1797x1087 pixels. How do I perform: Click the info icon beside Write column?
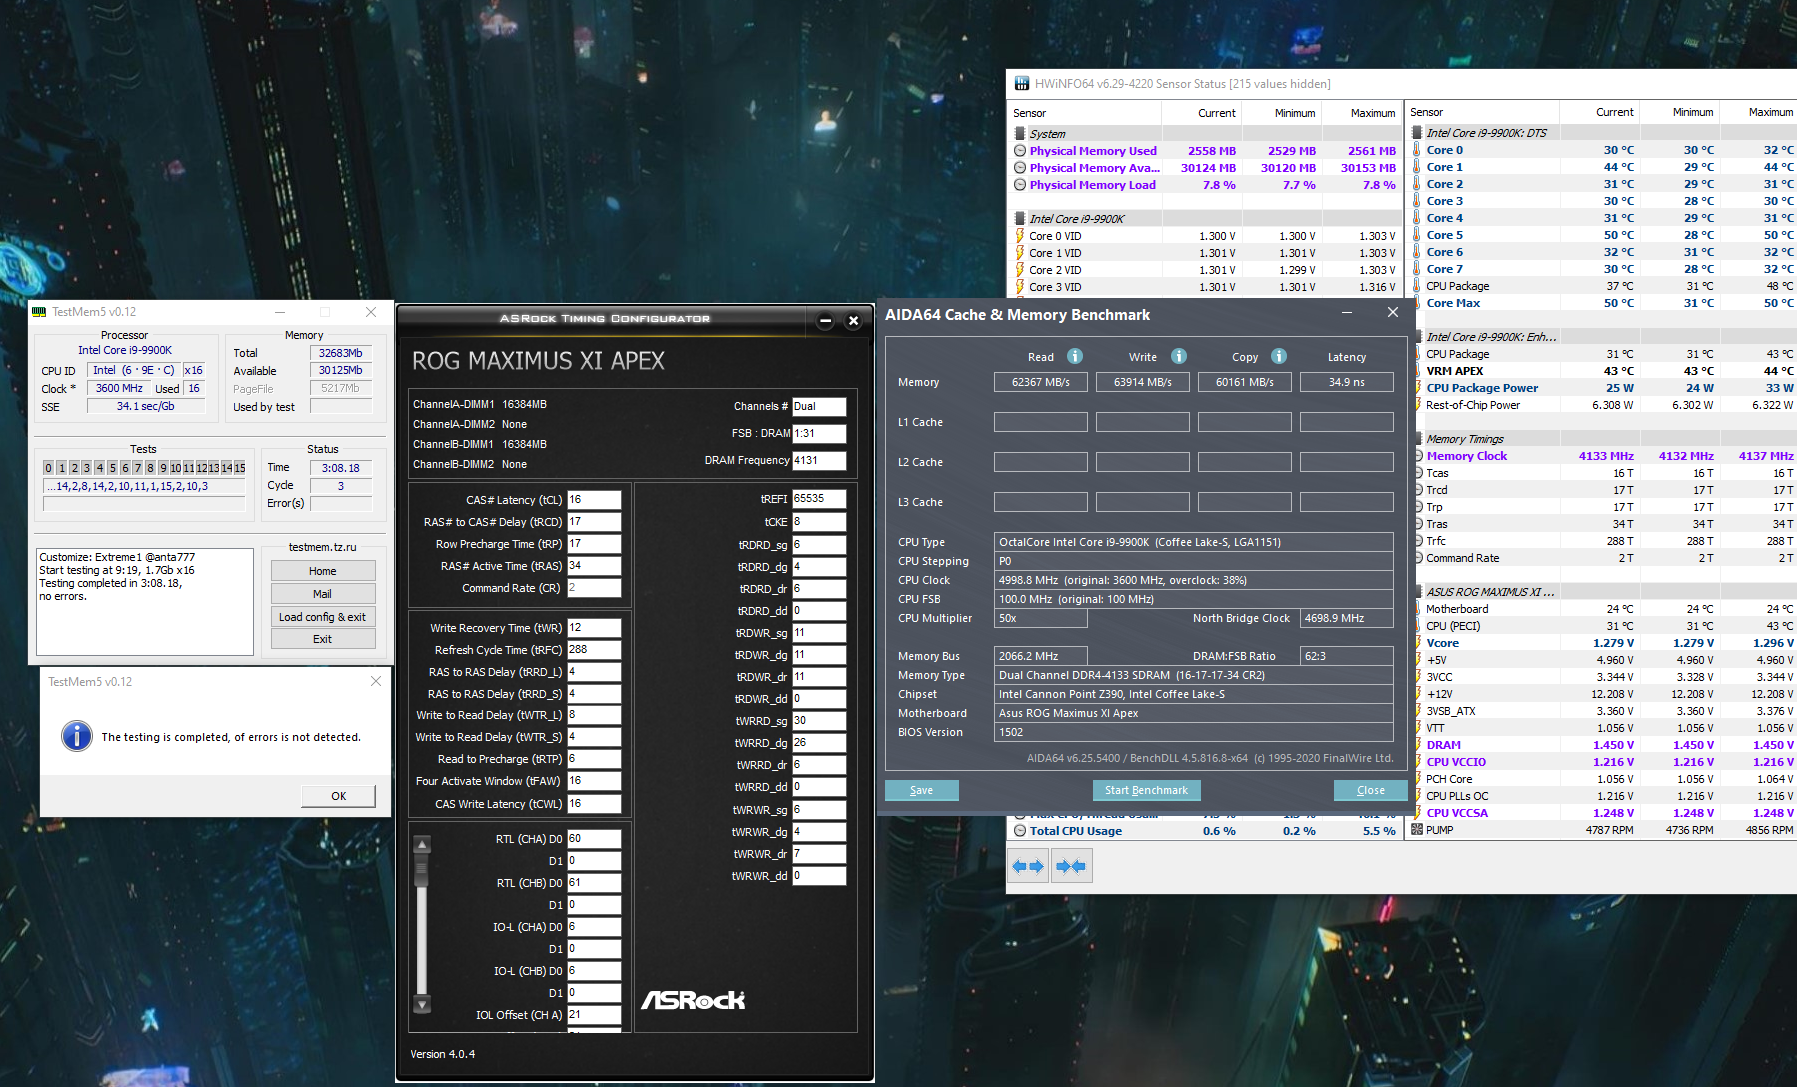pyautogui.click(x=1179, y=356)
